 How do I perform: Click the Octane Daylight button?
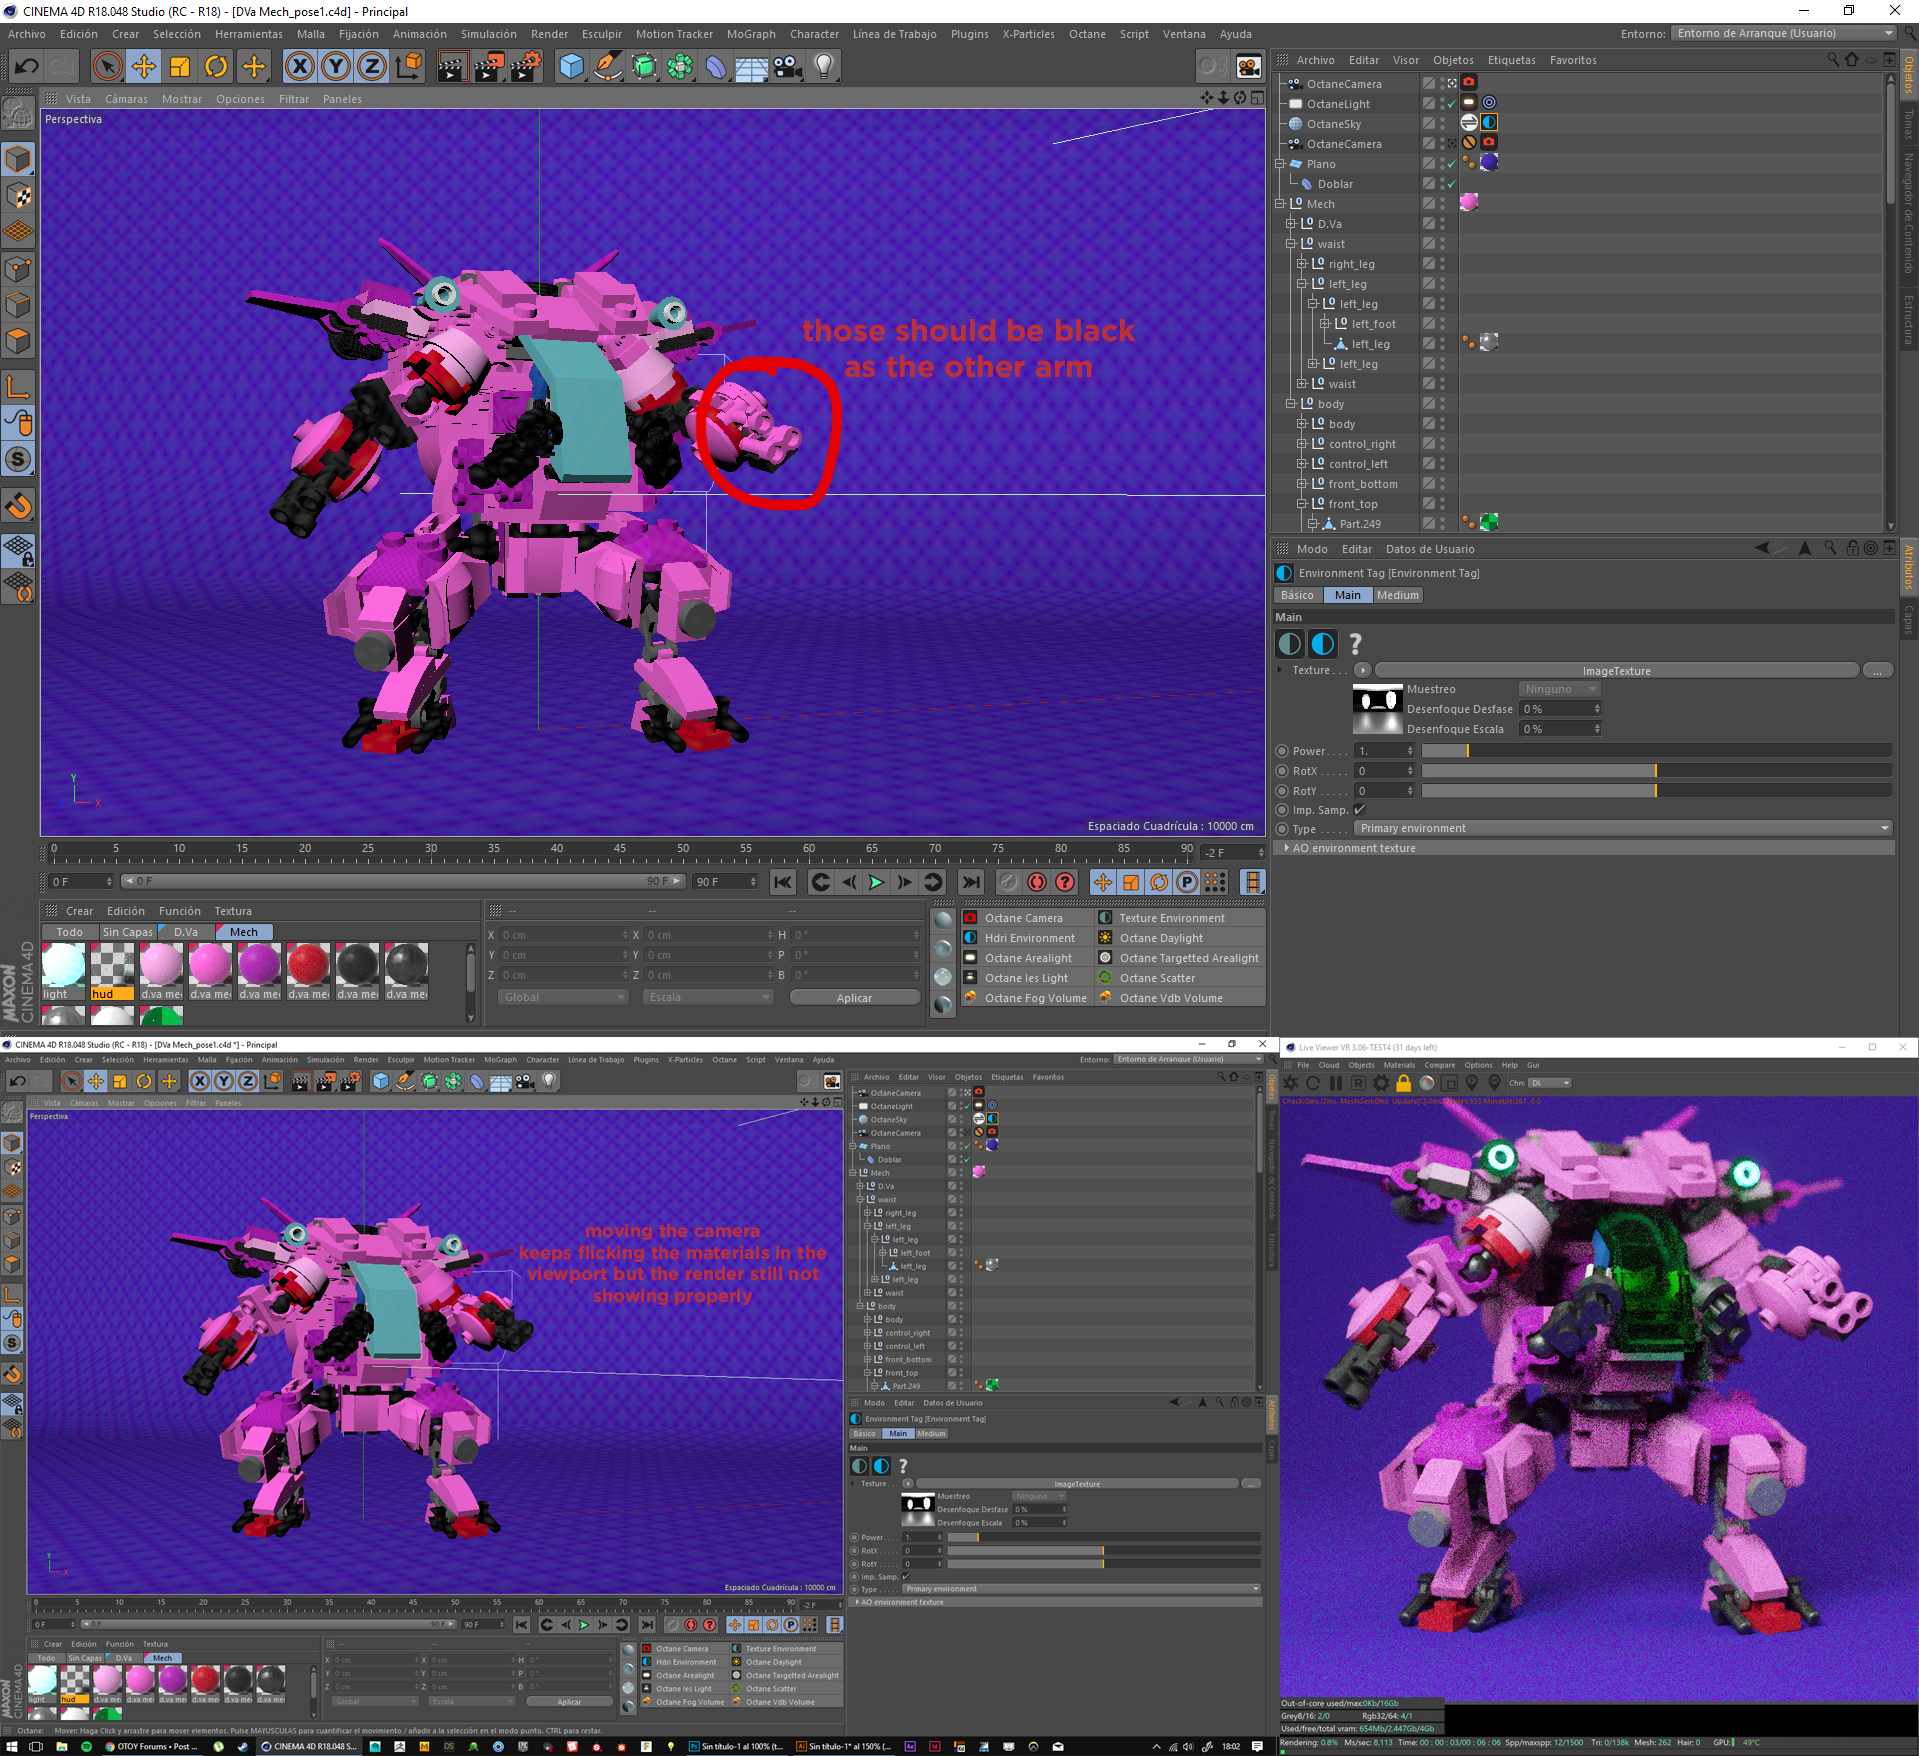coord(1161,938)
